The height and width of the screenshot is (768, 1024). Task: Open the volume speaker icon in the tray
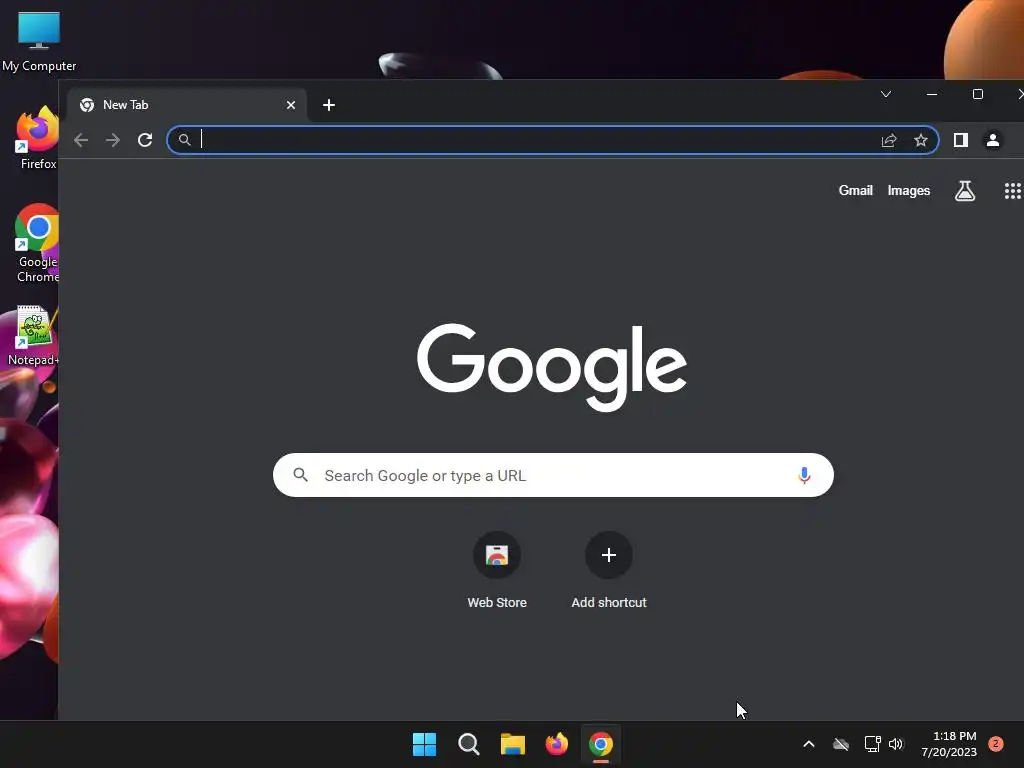(896, 744)
